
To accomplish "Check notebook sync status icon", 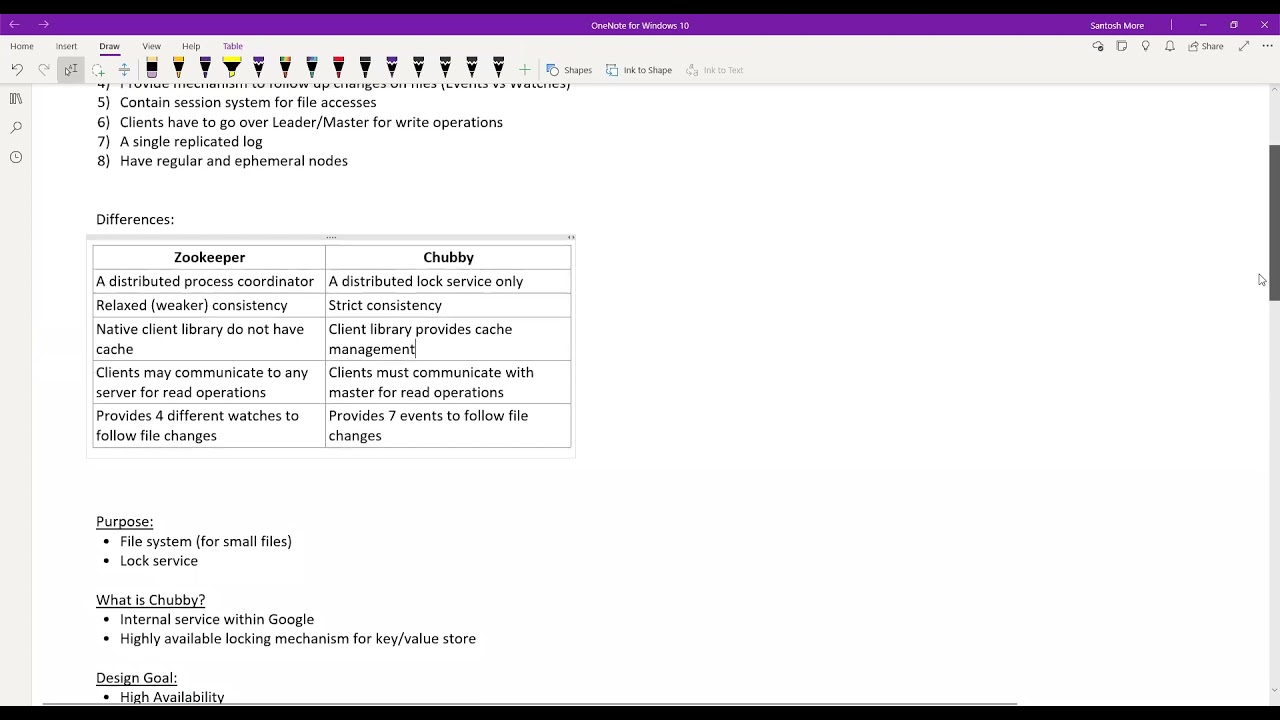I will 1098,46.
